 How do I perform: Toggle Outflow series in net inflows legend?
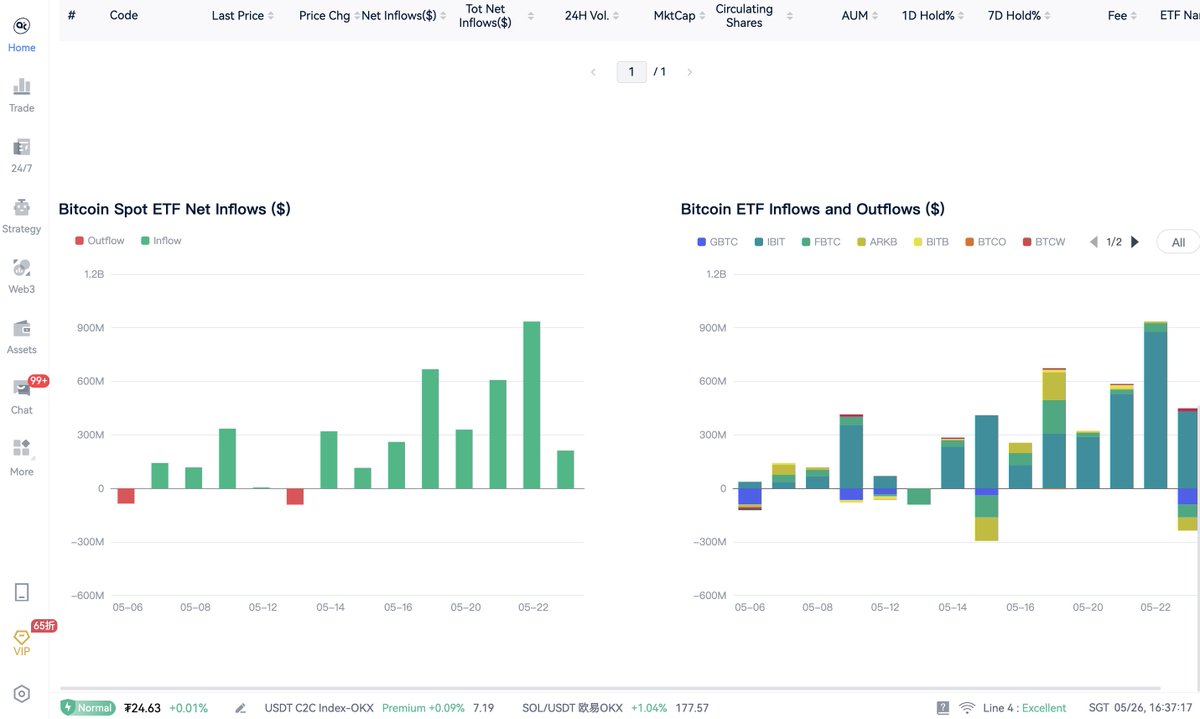100,241
